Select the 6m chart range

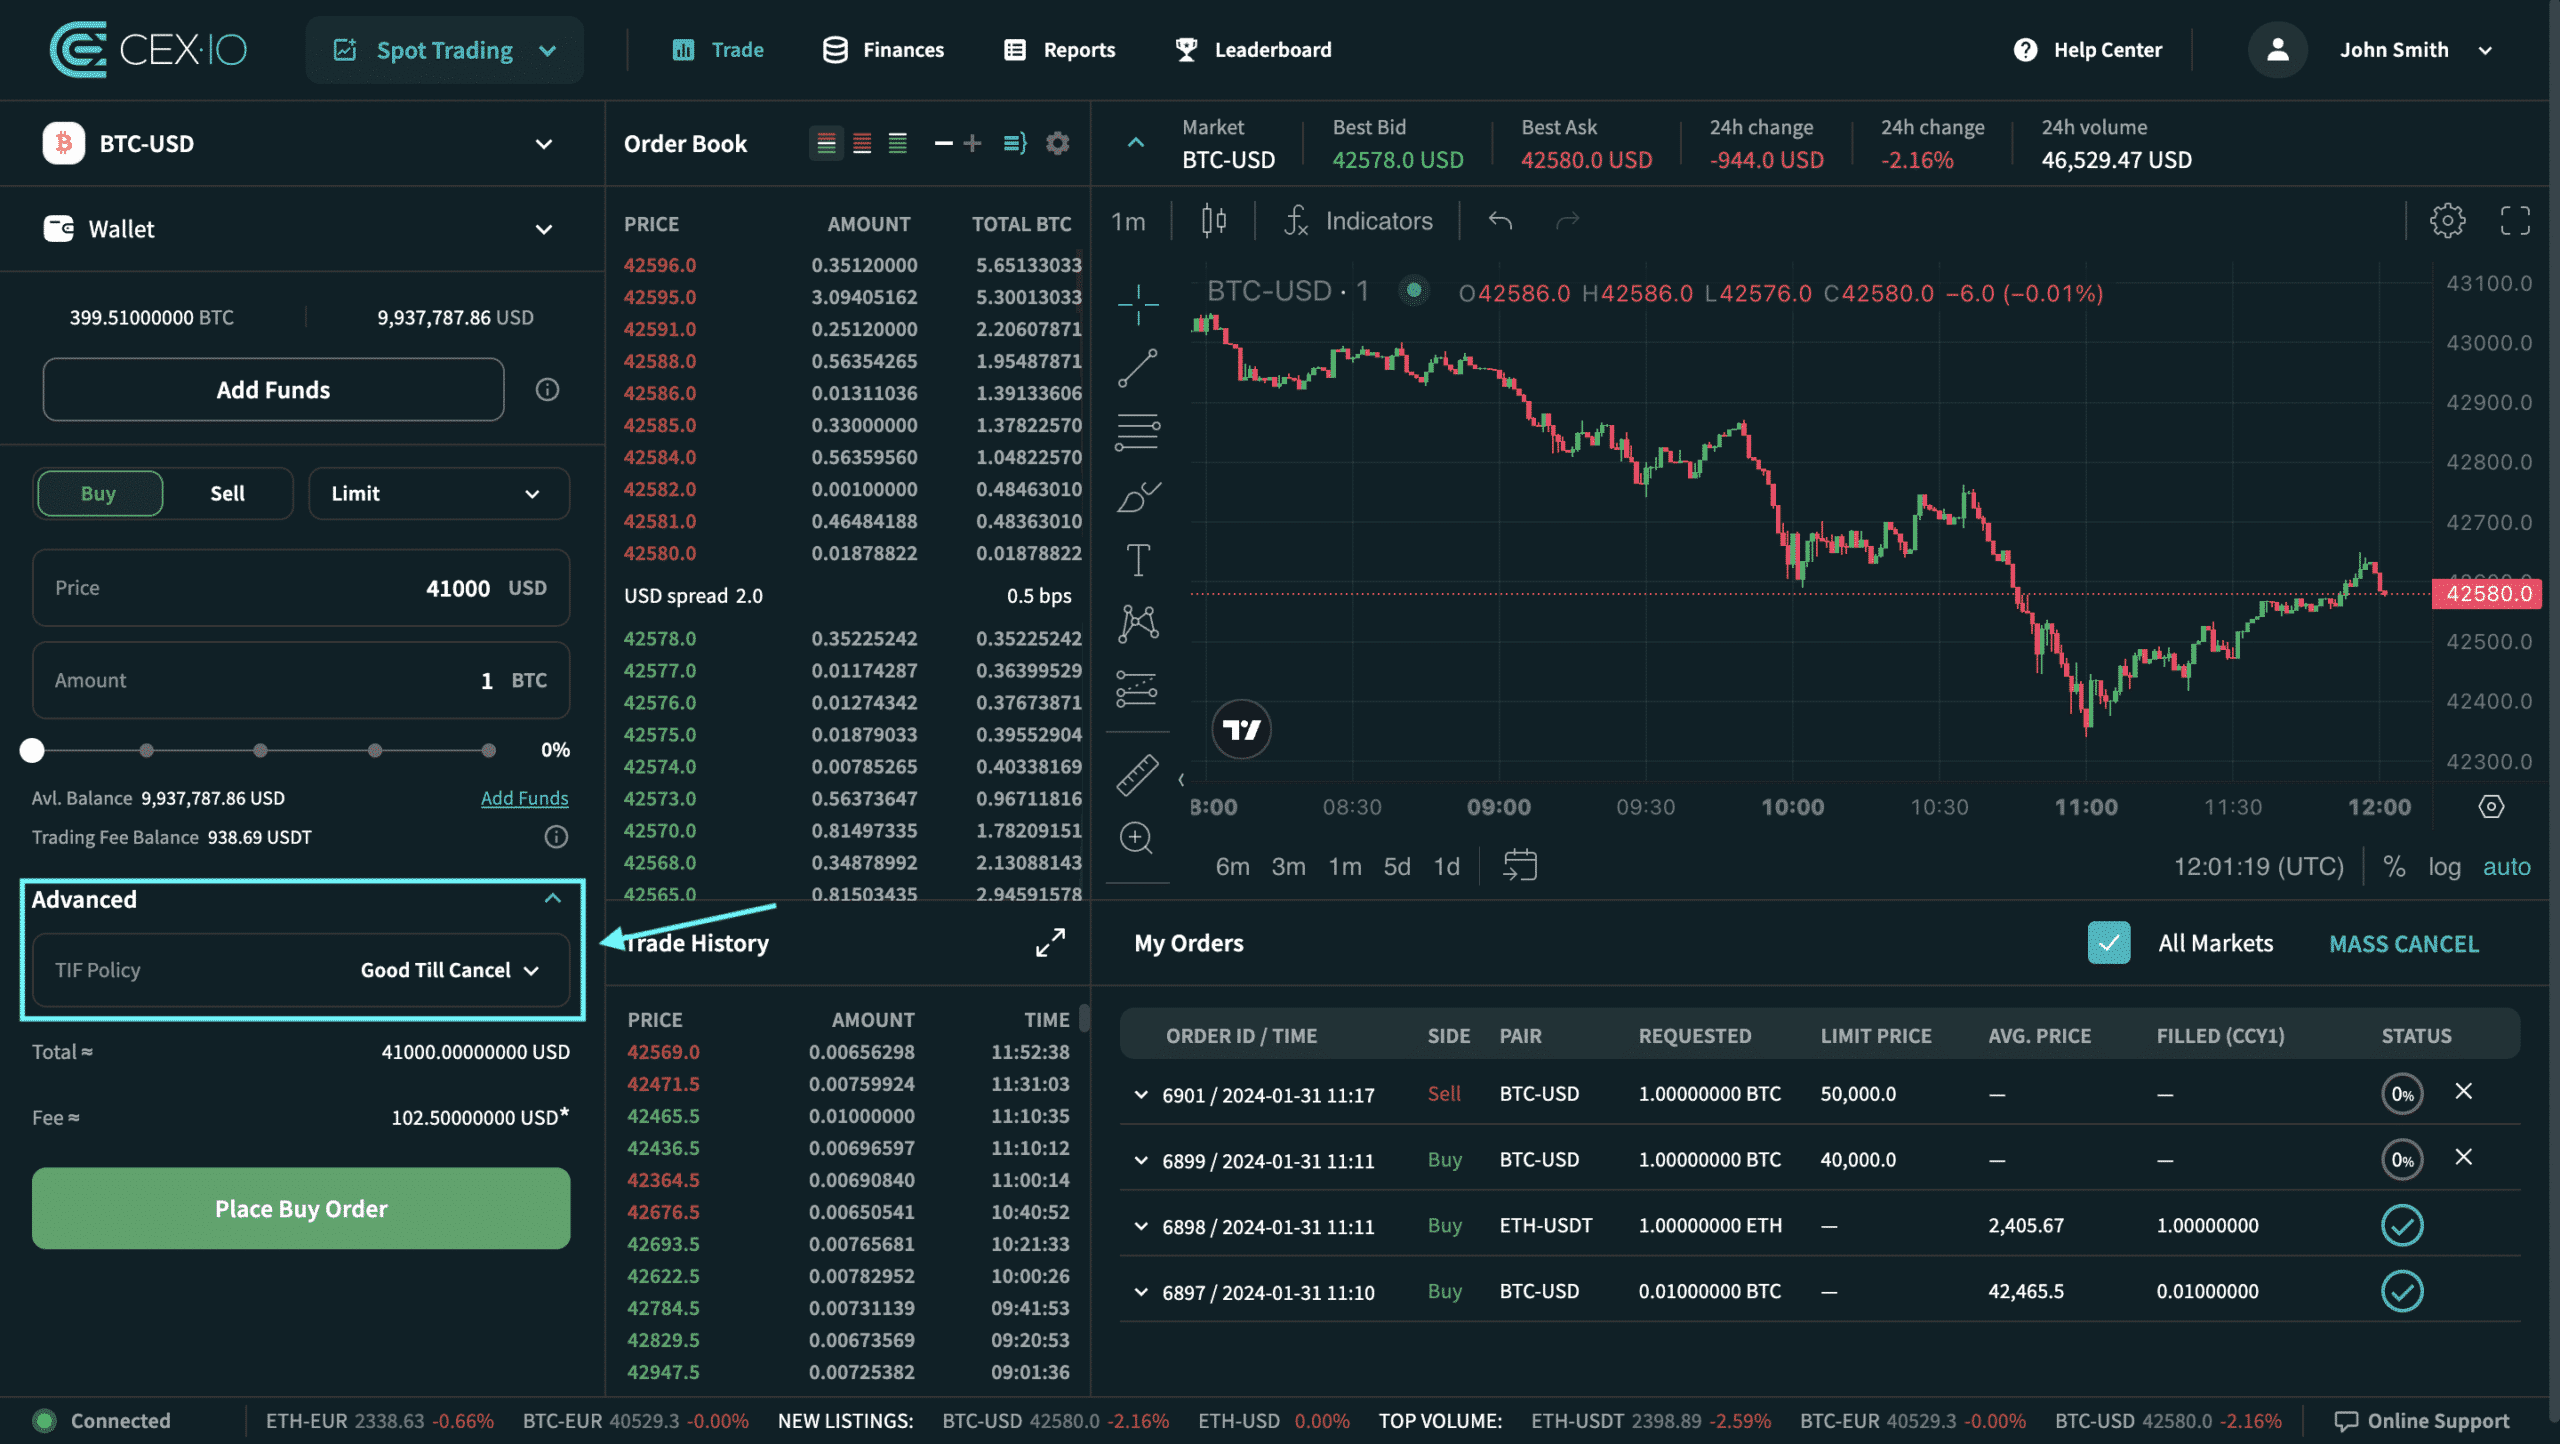(x=1232, y=866)
